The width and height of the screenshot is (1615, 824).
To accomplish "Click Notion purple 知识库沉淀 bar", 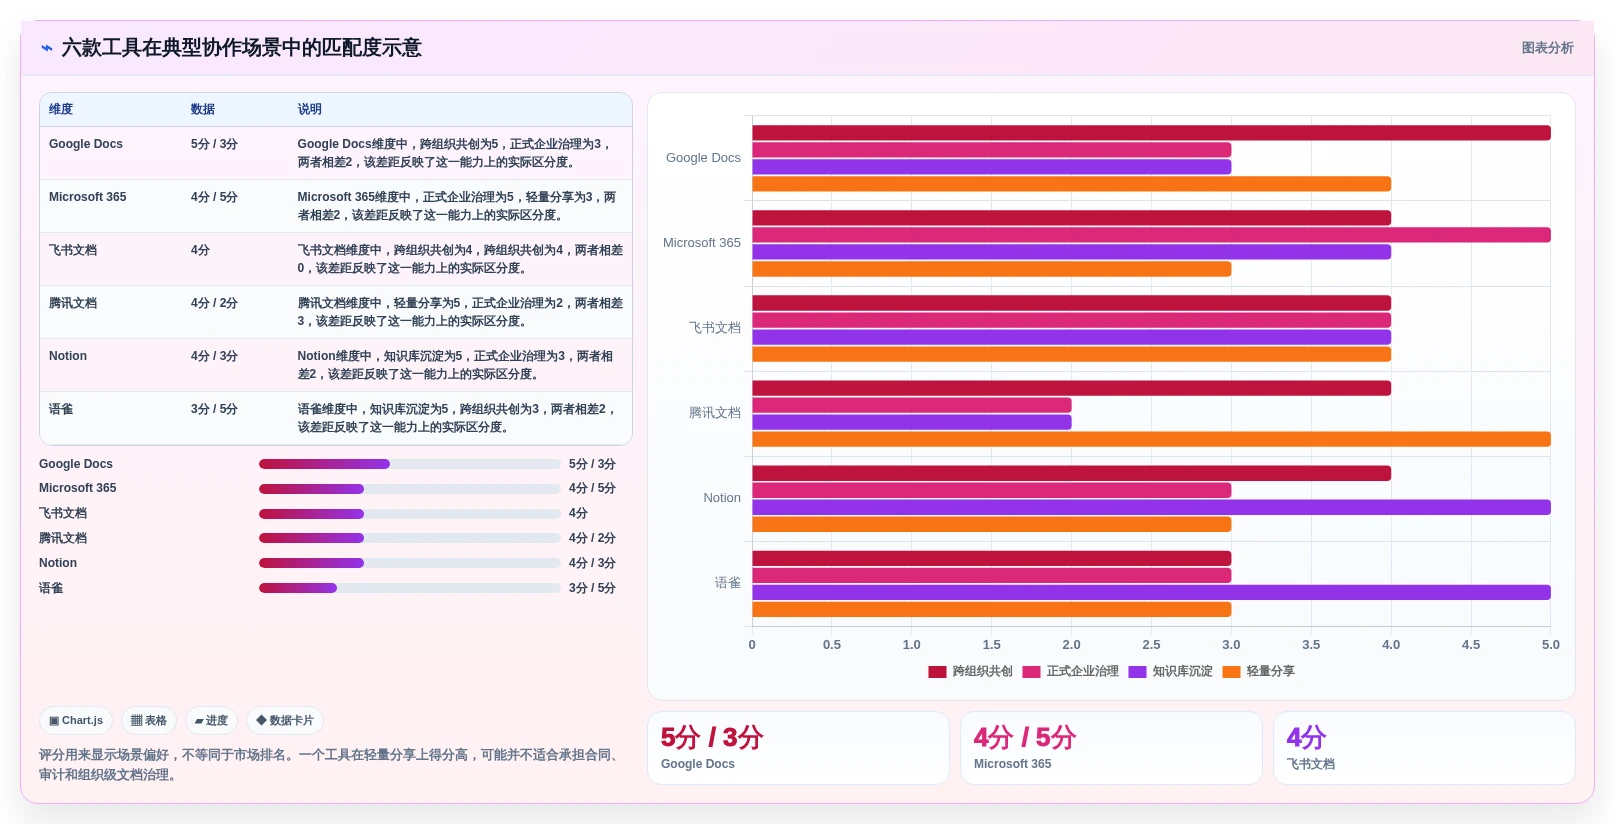I will [x=1151, y=507].
